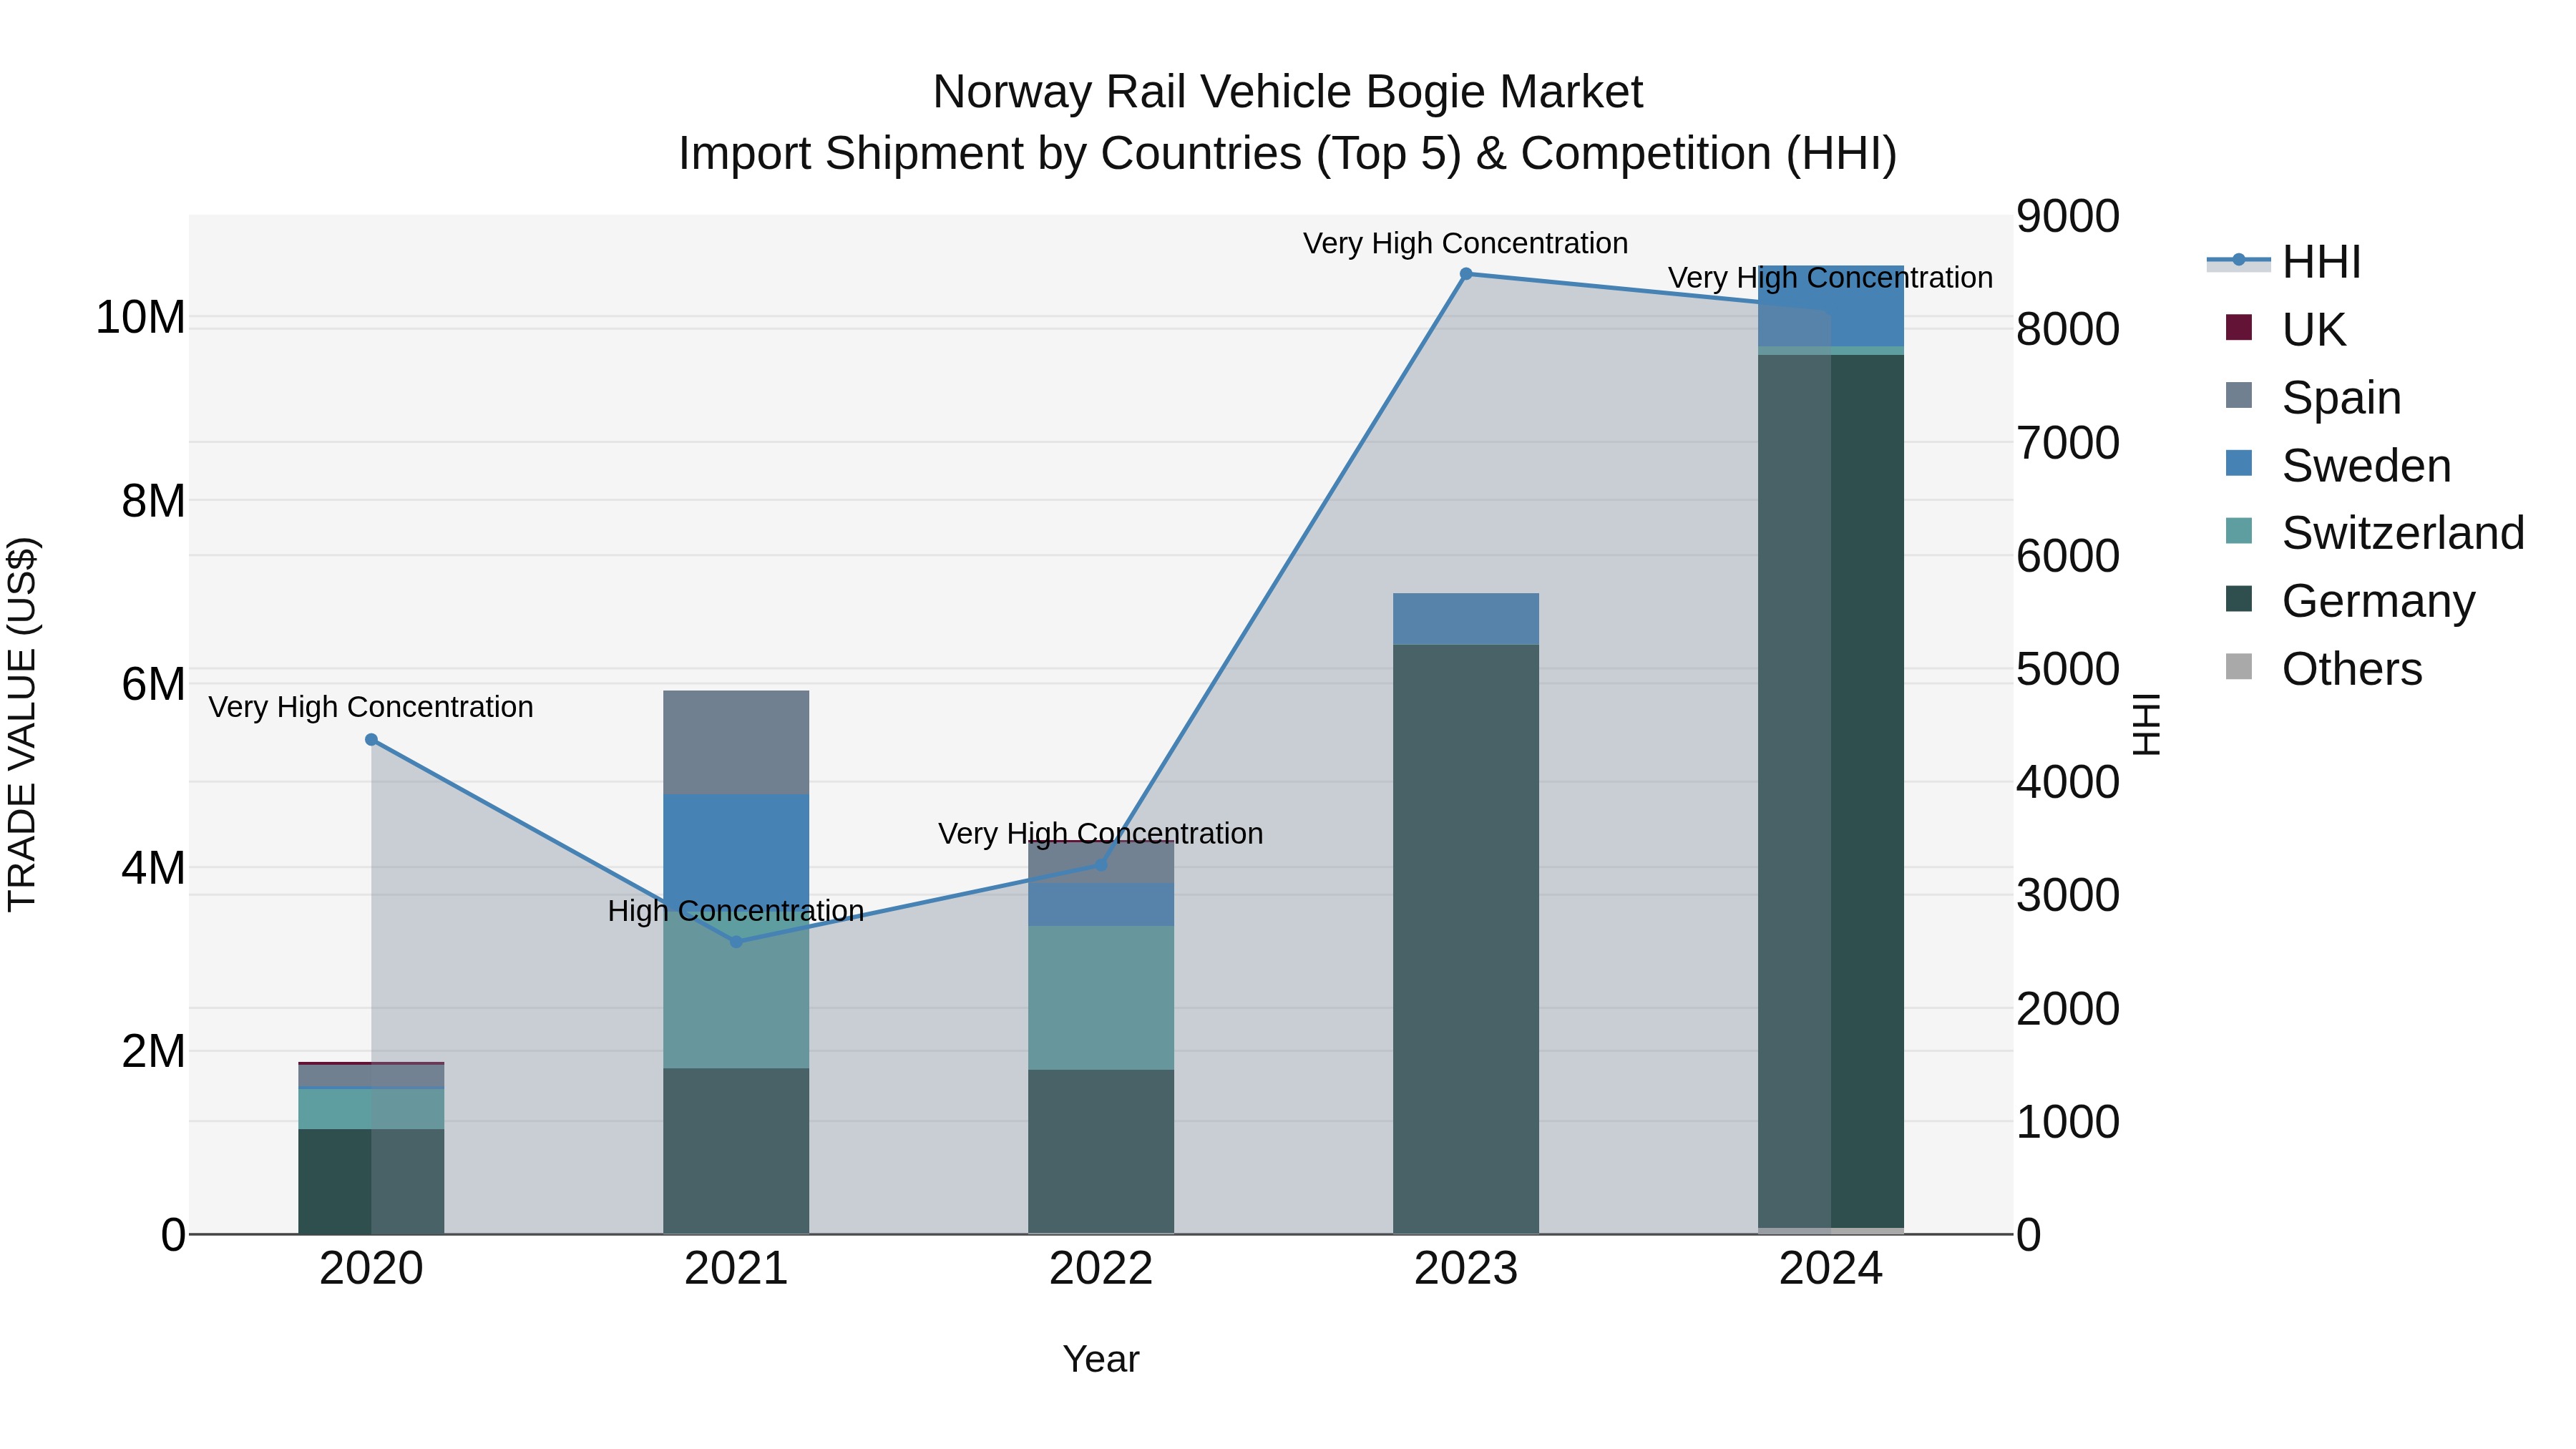Click the 2024 Sweden bar segment

(x=1831, y=306)
